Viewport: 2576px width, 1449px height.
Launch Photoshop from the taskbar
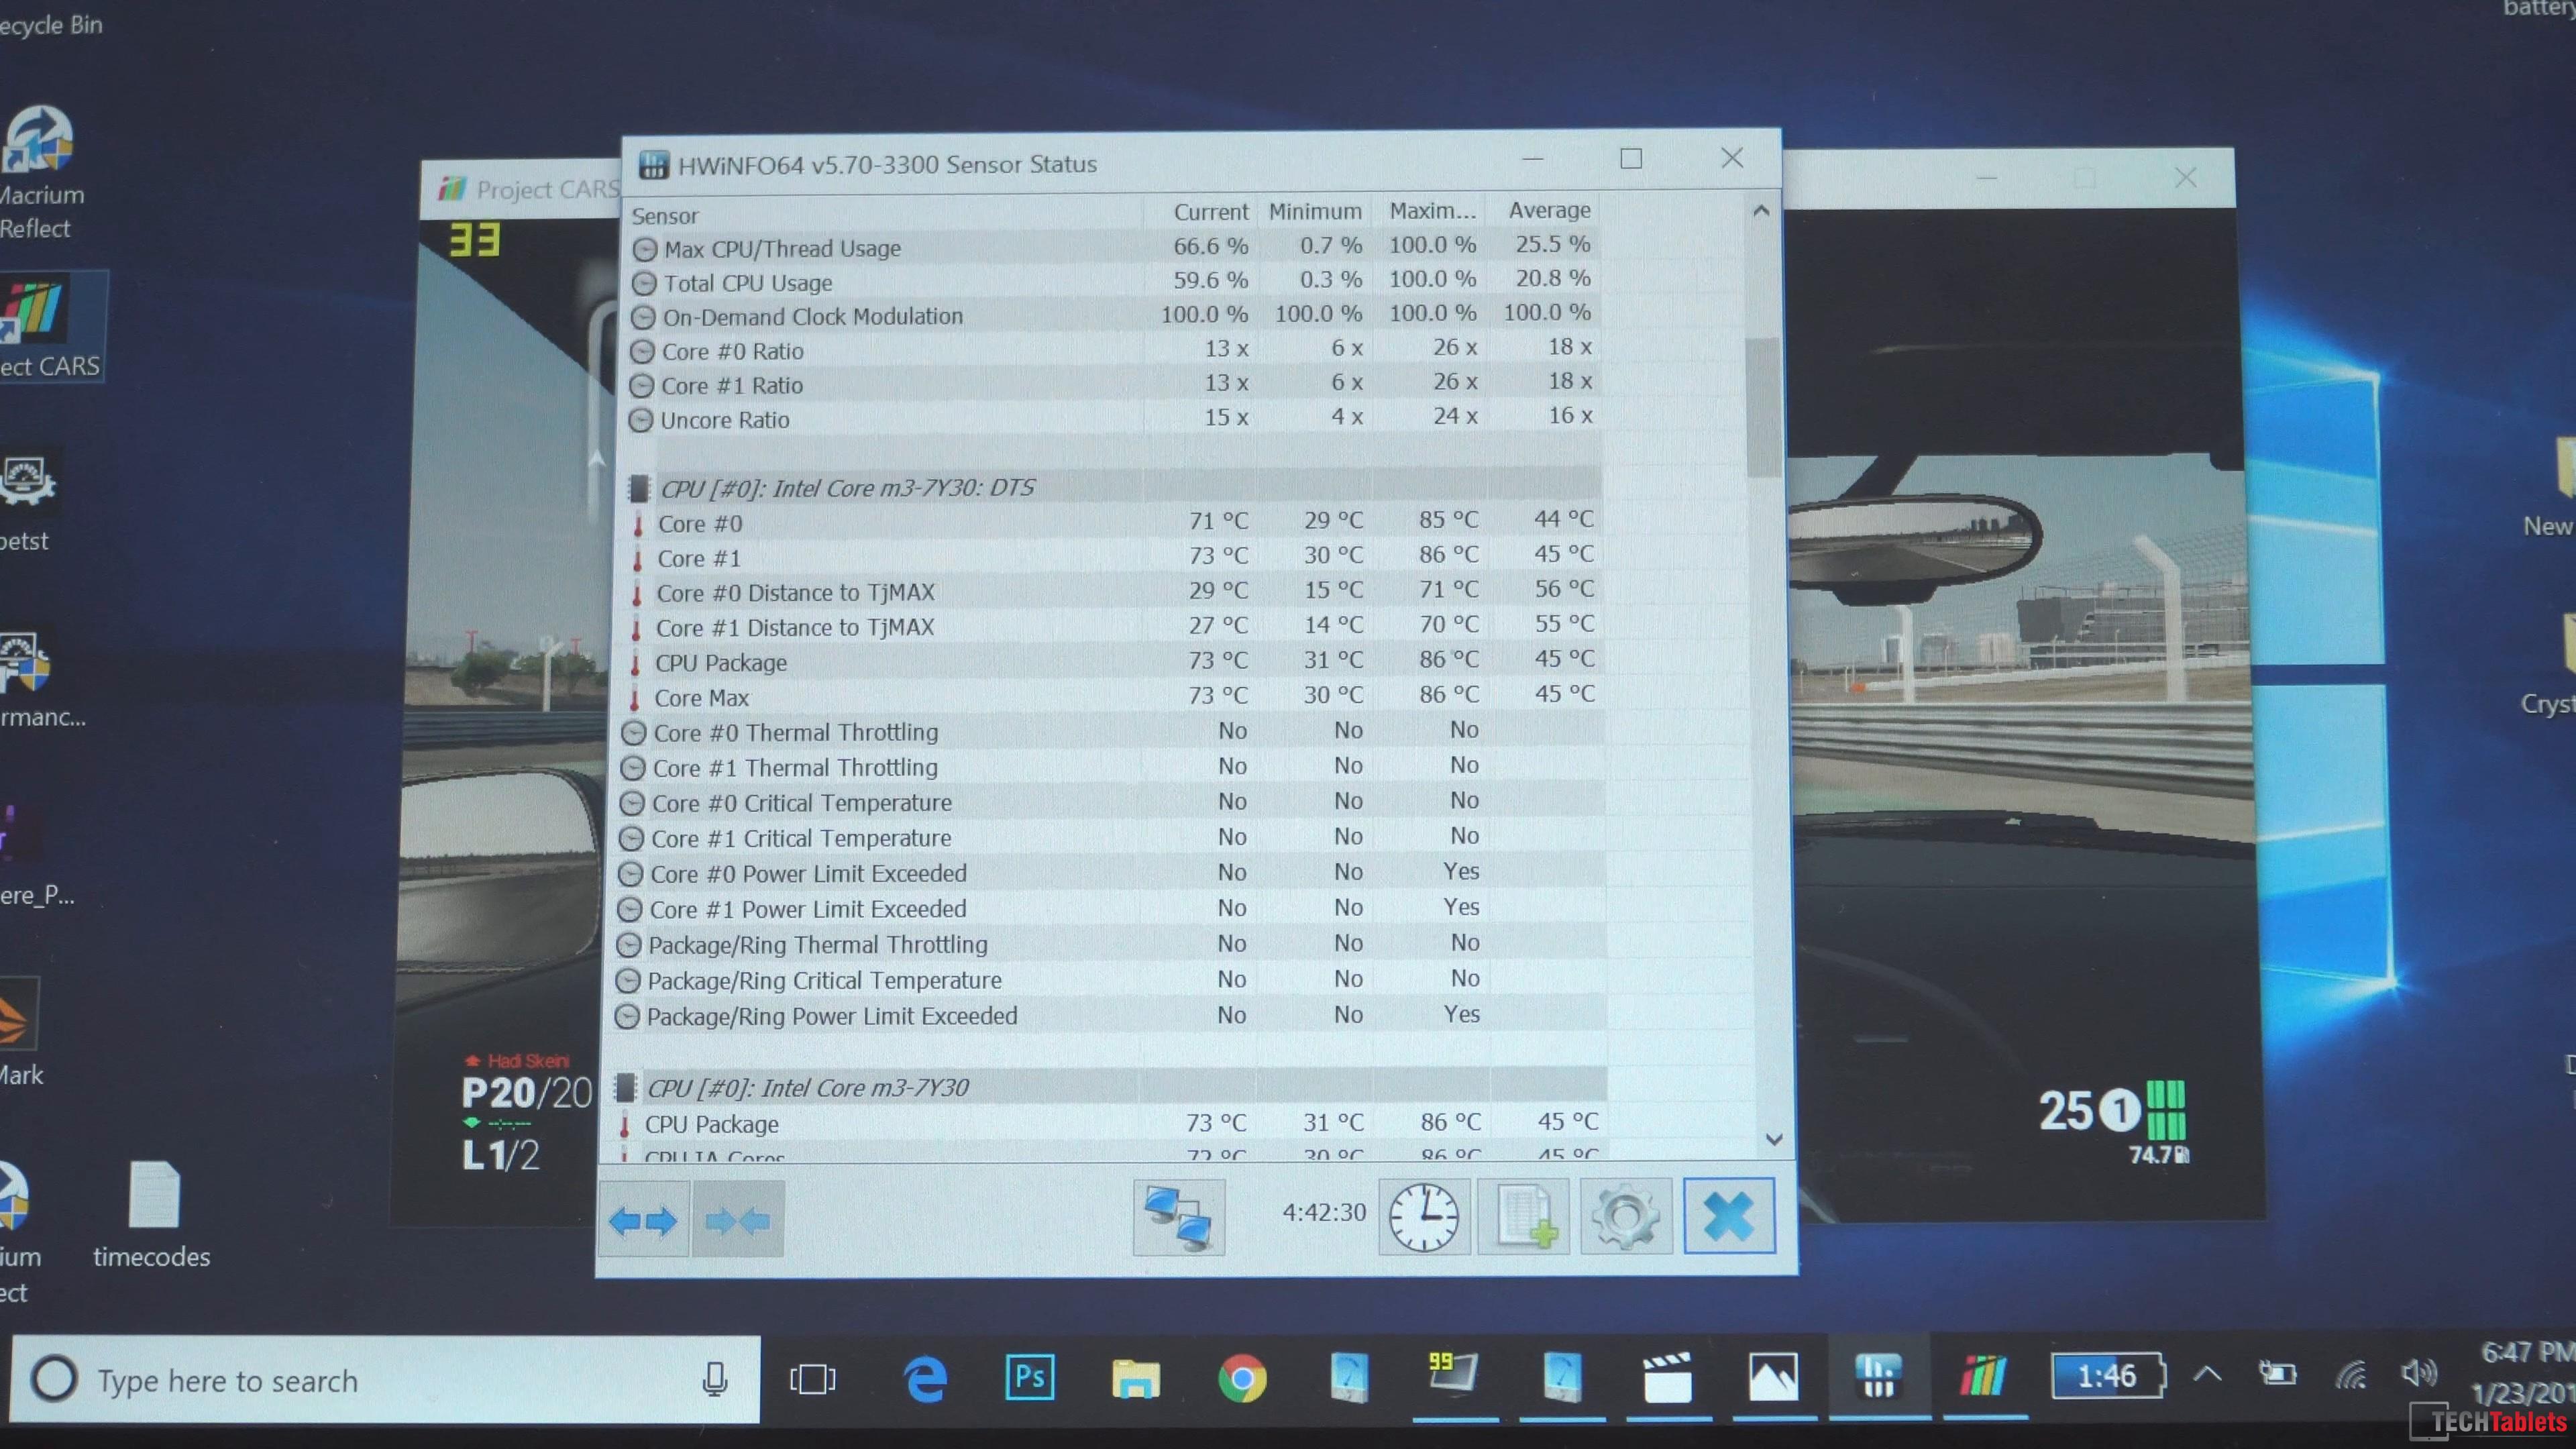pos(1029,1378)
